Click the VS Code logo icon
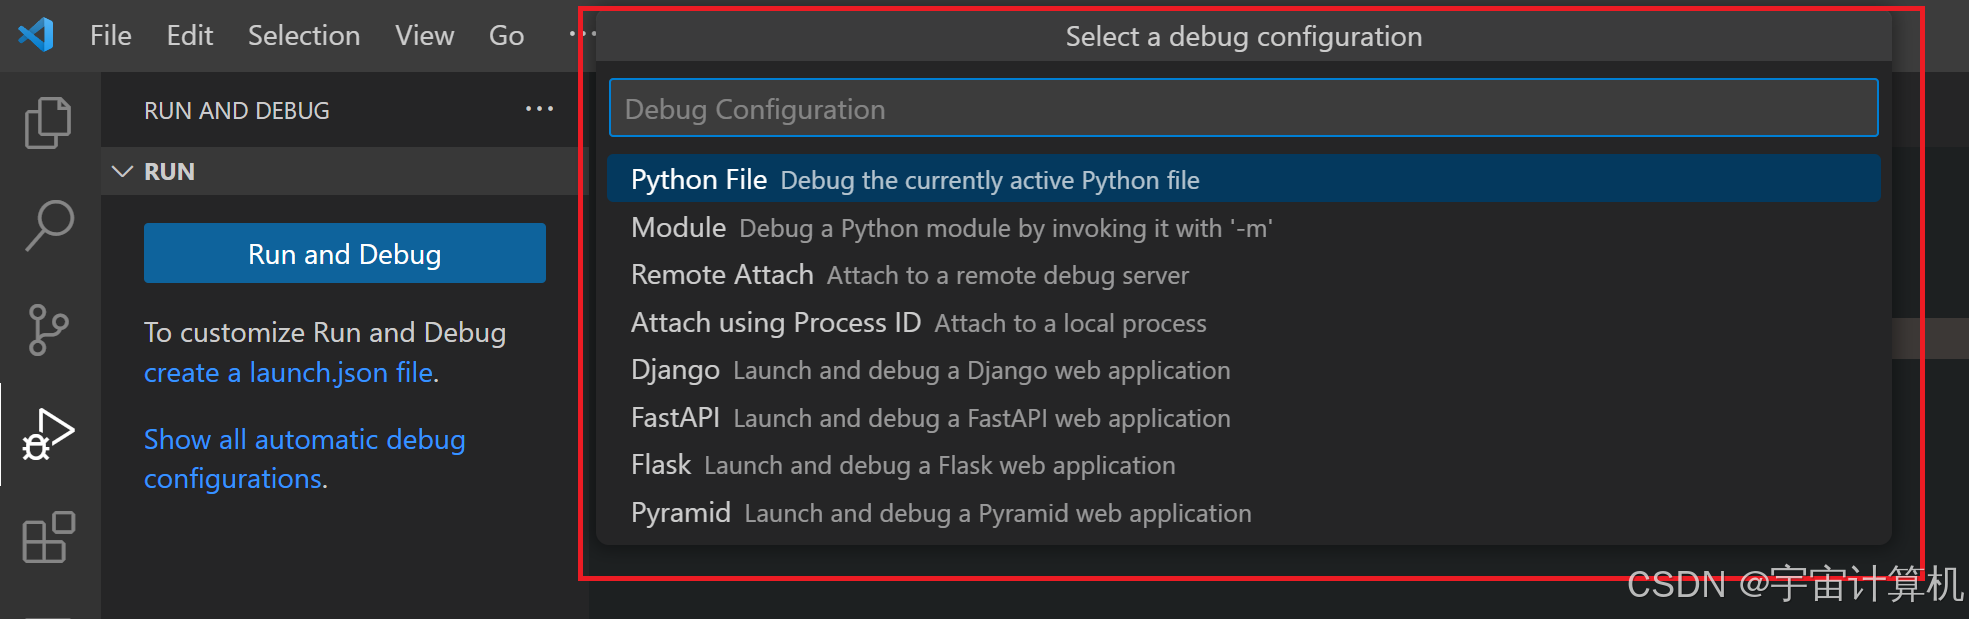 coord(36,35)
